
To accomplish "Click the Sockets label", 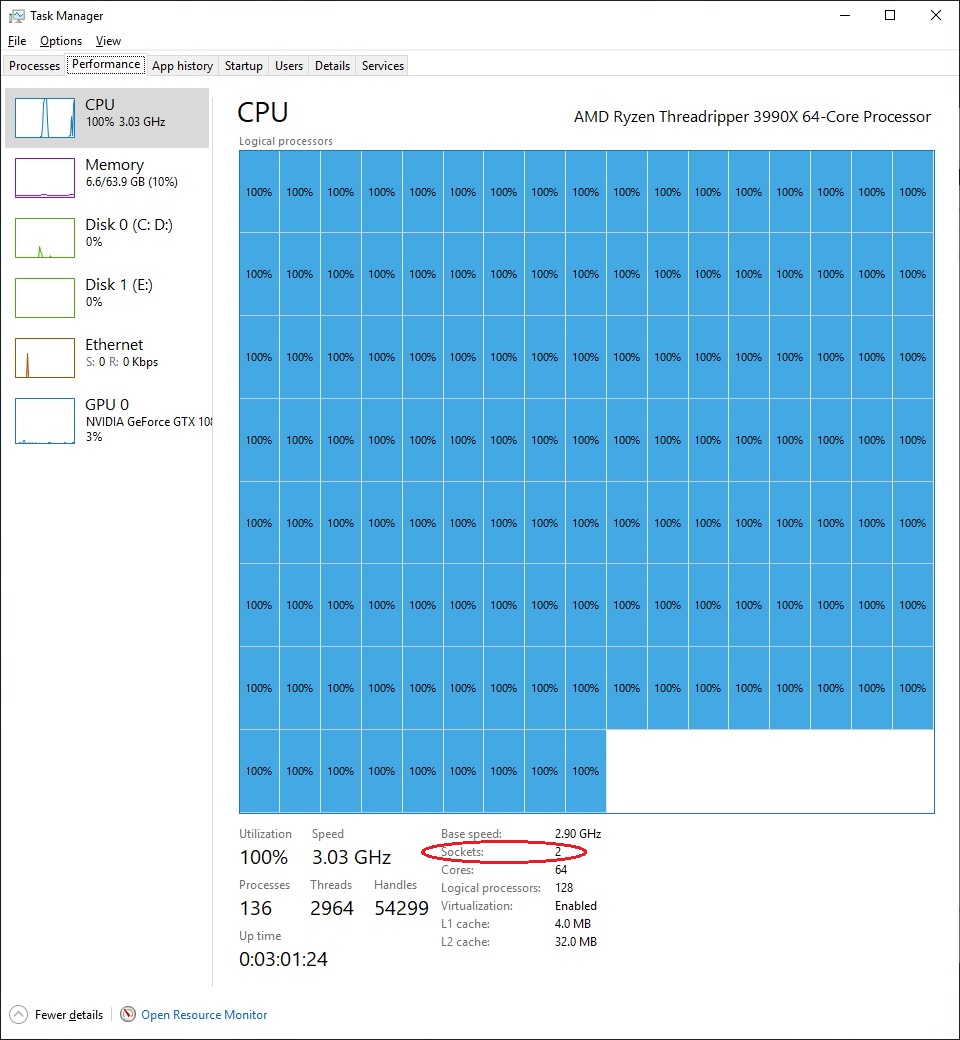I will [x=462, y=852].
